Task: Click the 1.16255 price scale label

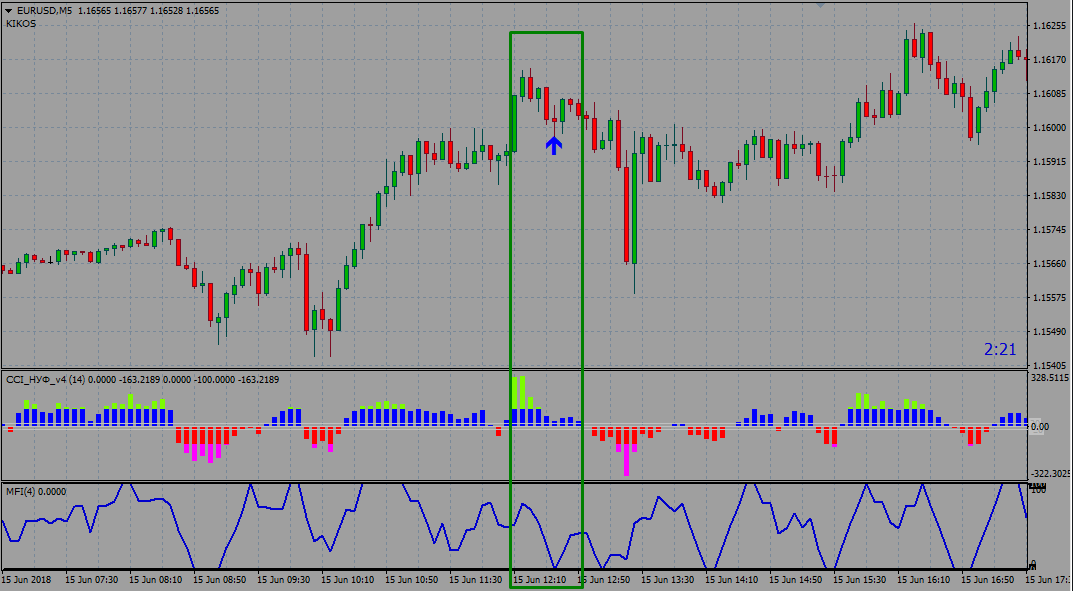Action: tap(1050, 26)
